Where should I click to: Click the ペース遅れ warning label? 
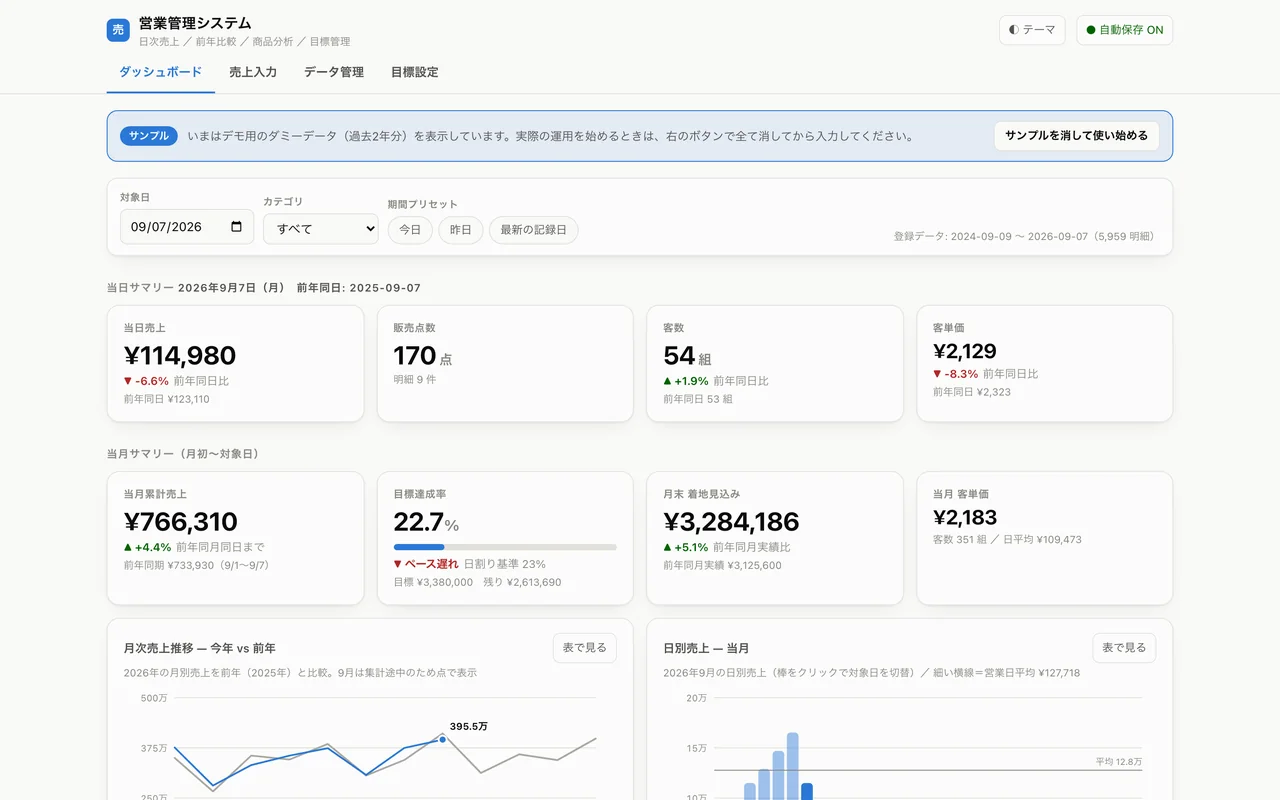[x=425, y=564]
